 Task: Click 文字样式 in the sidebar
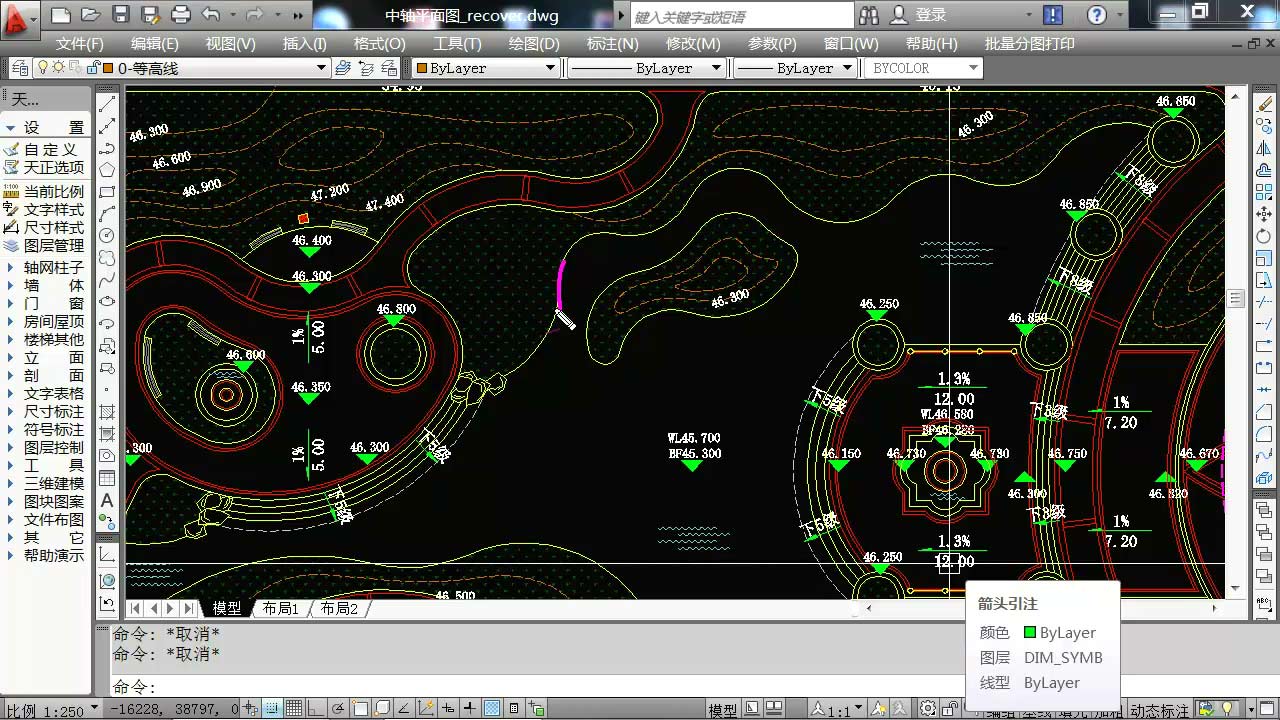pyautogui.click(x=54, y=210)
